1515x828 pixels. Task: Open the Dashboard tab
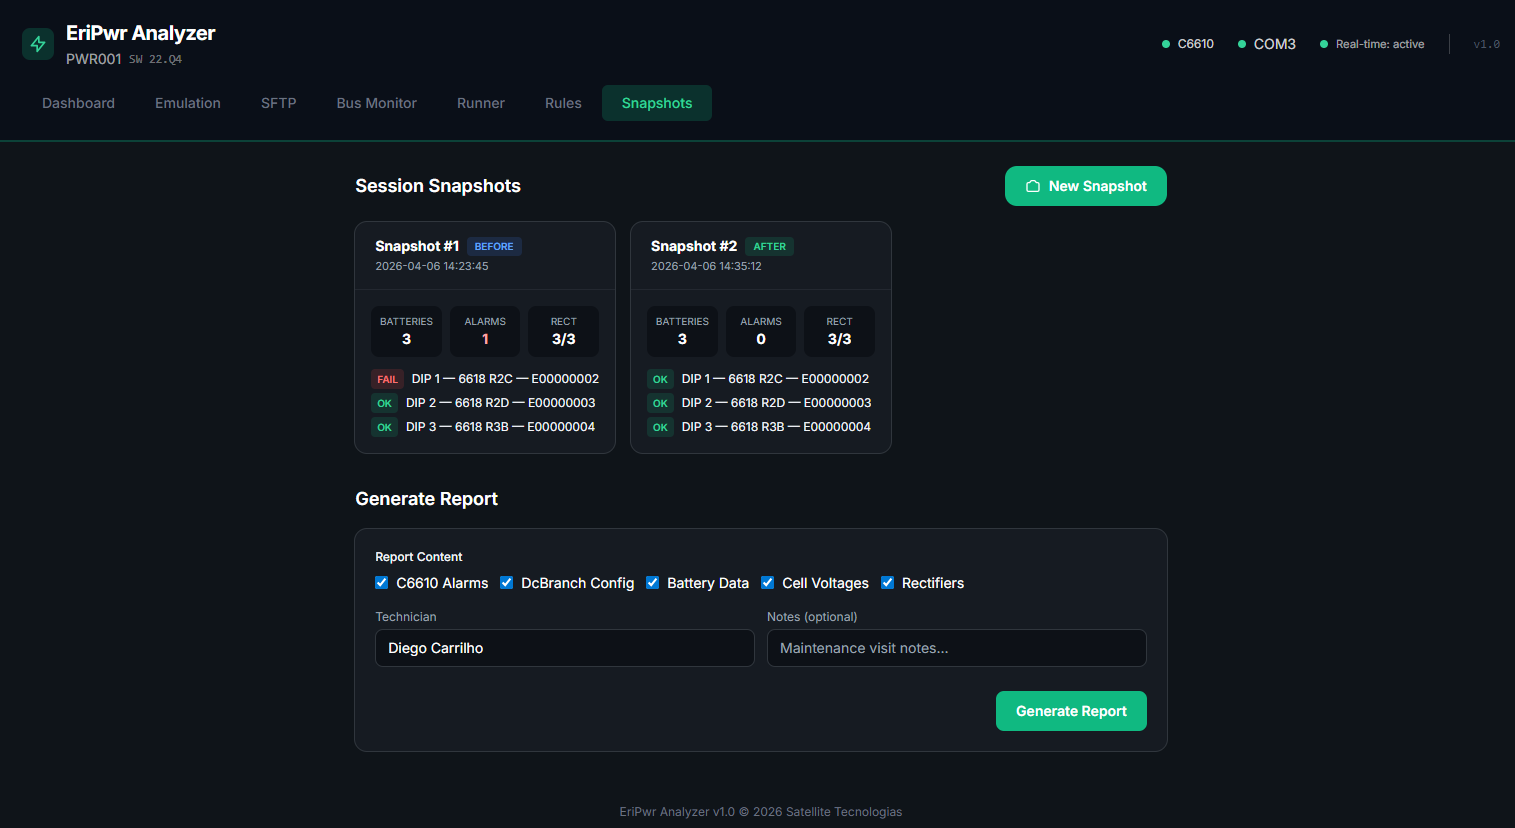78,103
